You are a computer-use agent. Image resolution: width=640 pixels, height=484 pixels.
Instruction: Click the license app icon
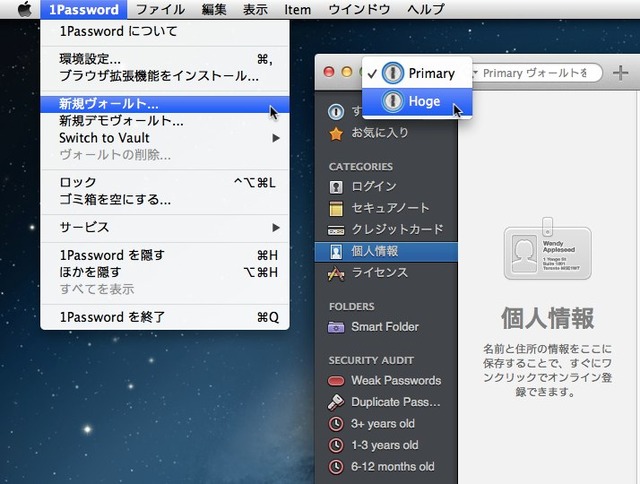(x=336, y=274)
